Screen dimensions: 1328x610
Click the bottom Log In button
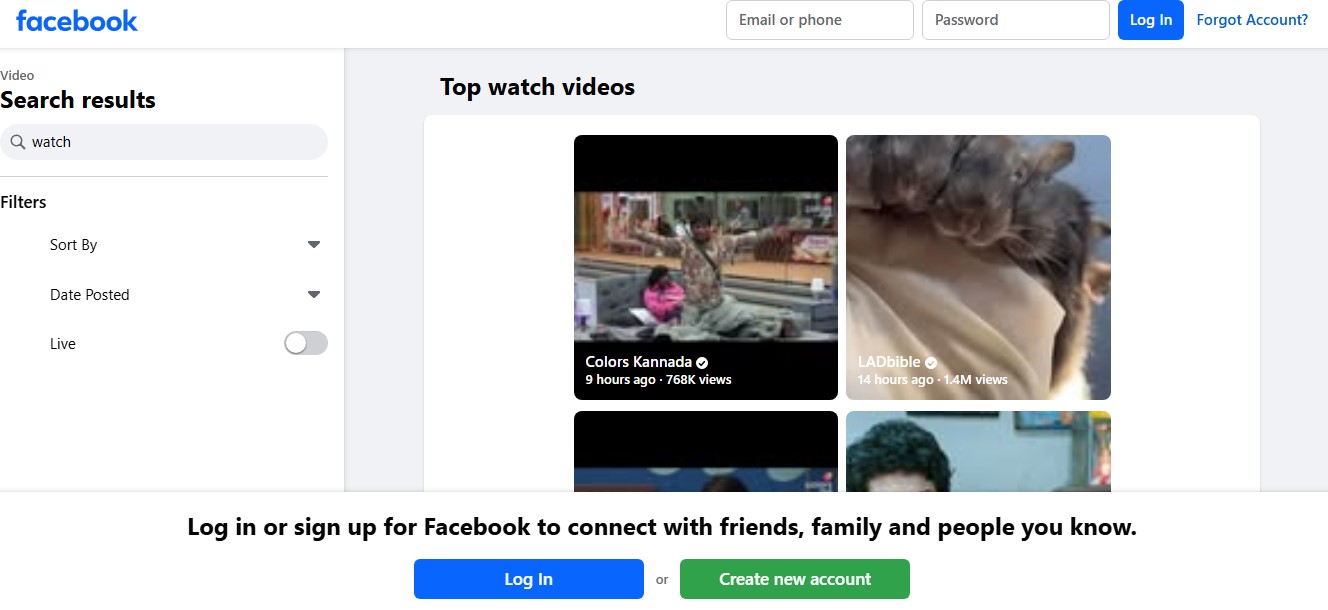click(x=528, y=578)
